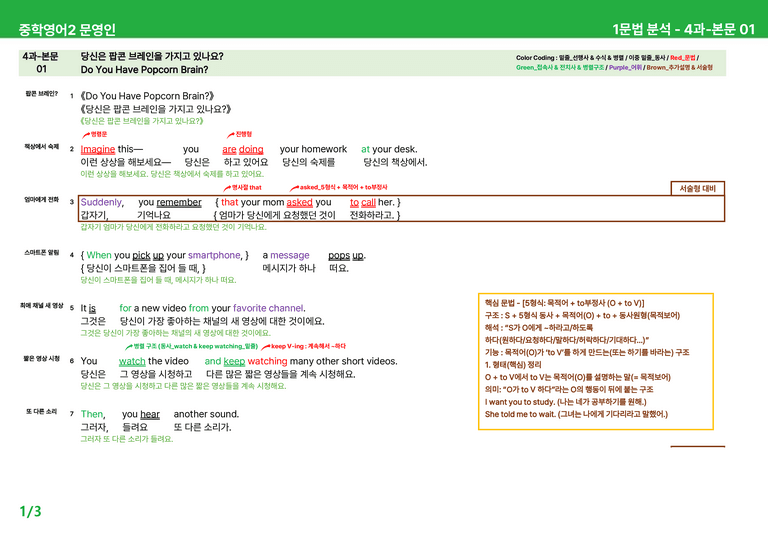Click the bold heading '당신은 팝콘 브레인을 가지고 있나요?'
The height and width of the screenshot is (543, 768).
point(152,56)
